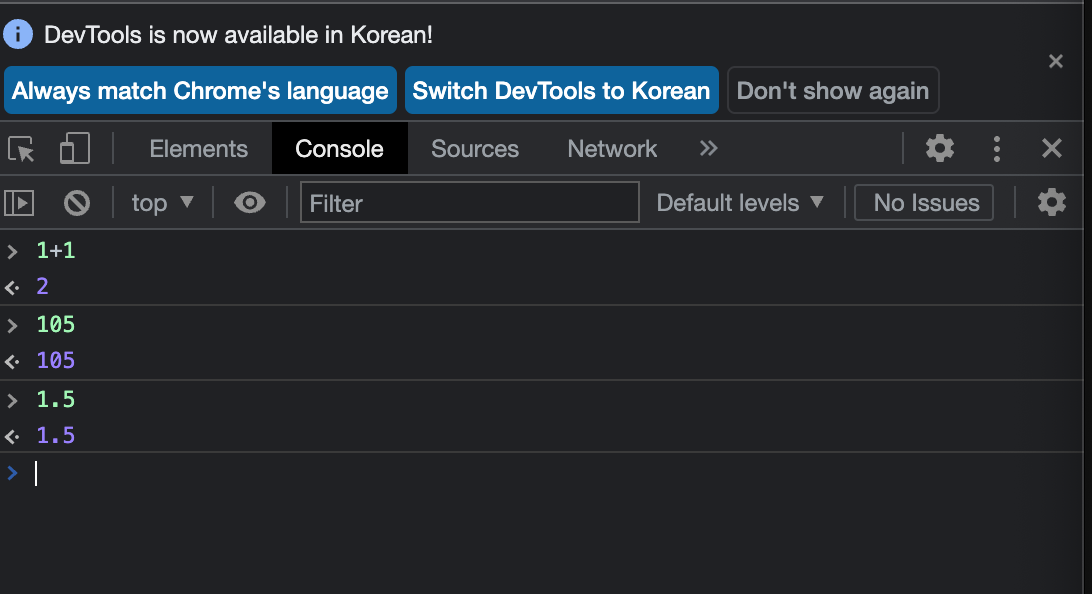Click Switch DevTools to Korean button
Viewport: 1092px width, 594px height.
click(x=561, y=91)
